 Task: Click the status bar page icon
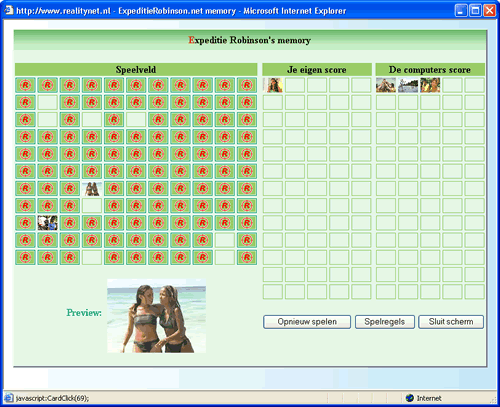click(9, 398)
